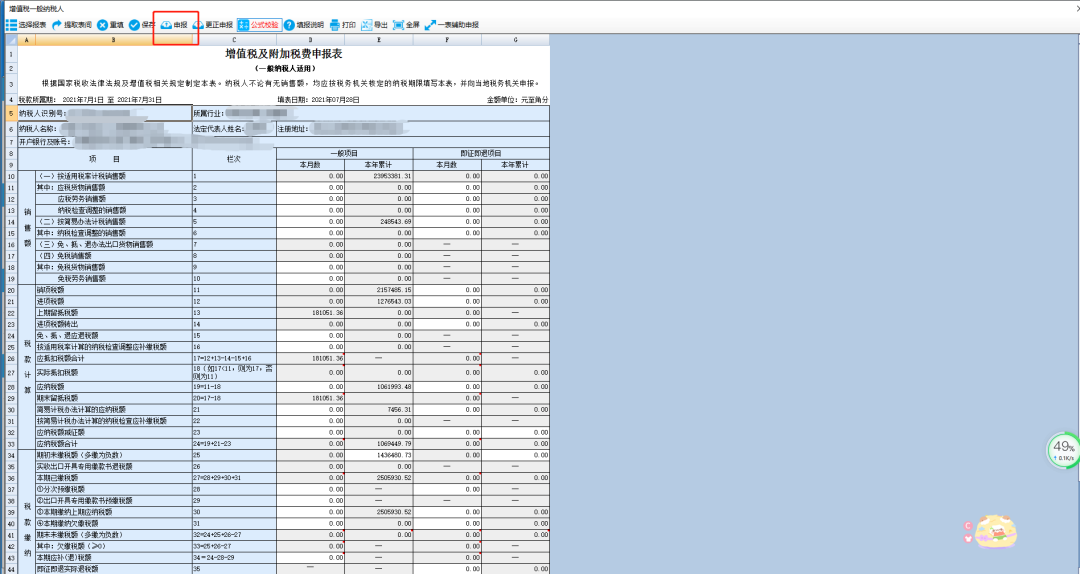Image resolution: width=1080 pixels, height=574 pixels.
Task: Click the 金额单位: 元至角分 text
Action: click(518, 100)
